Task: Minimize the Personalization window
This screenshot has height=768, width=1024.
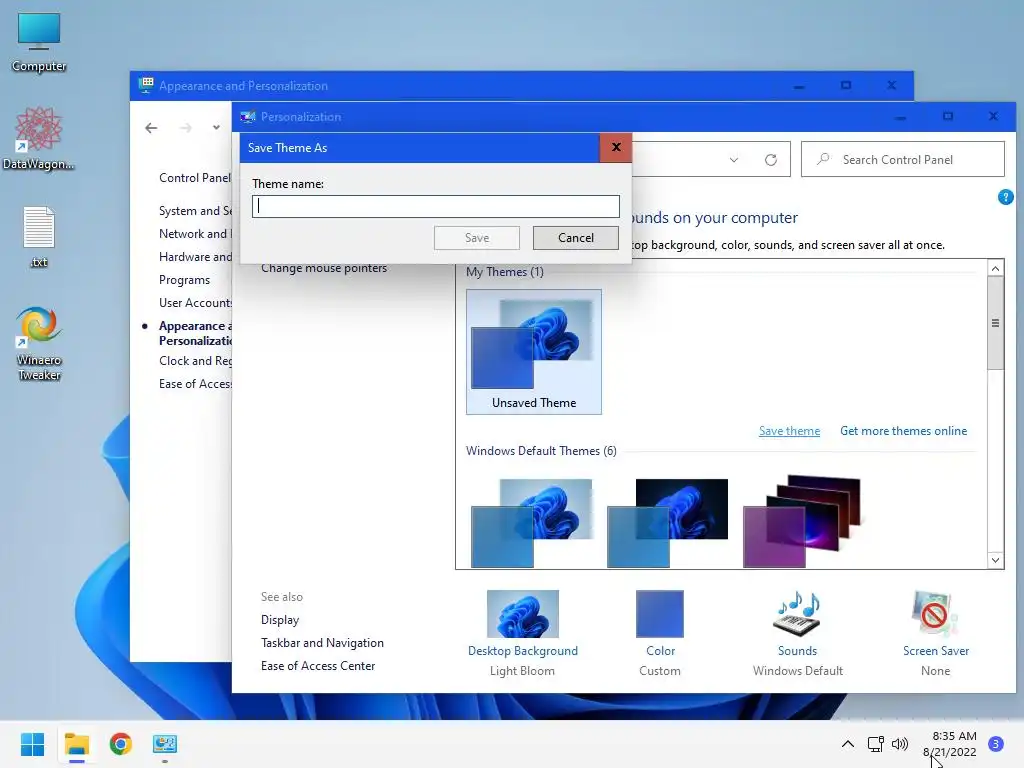Action: point(901,116)
